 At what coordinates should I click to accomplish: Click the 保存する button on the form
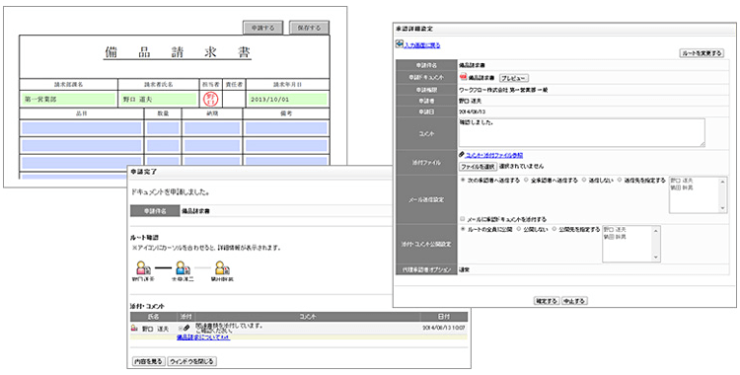point(309,28)
